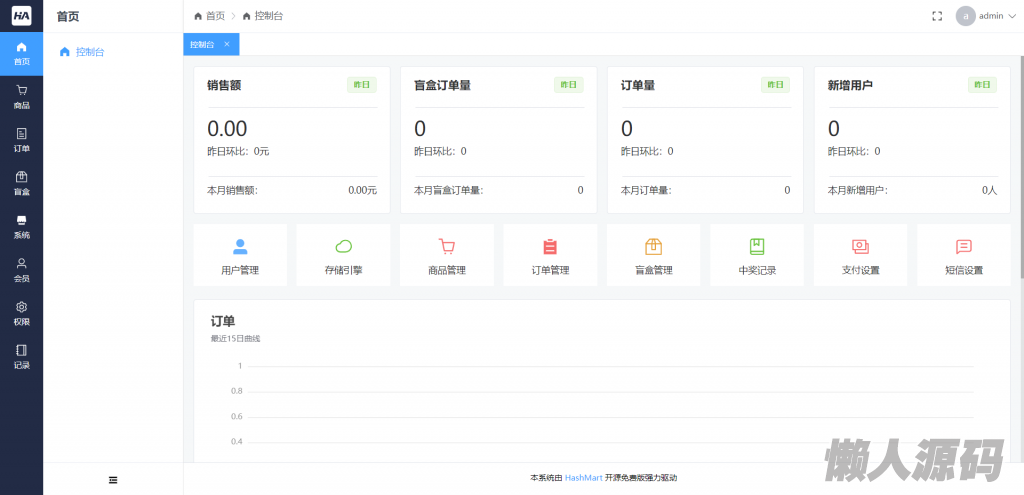Open 支付设置 payment settings shortcut
The image size is (1024, 495).
pos(860,256)
